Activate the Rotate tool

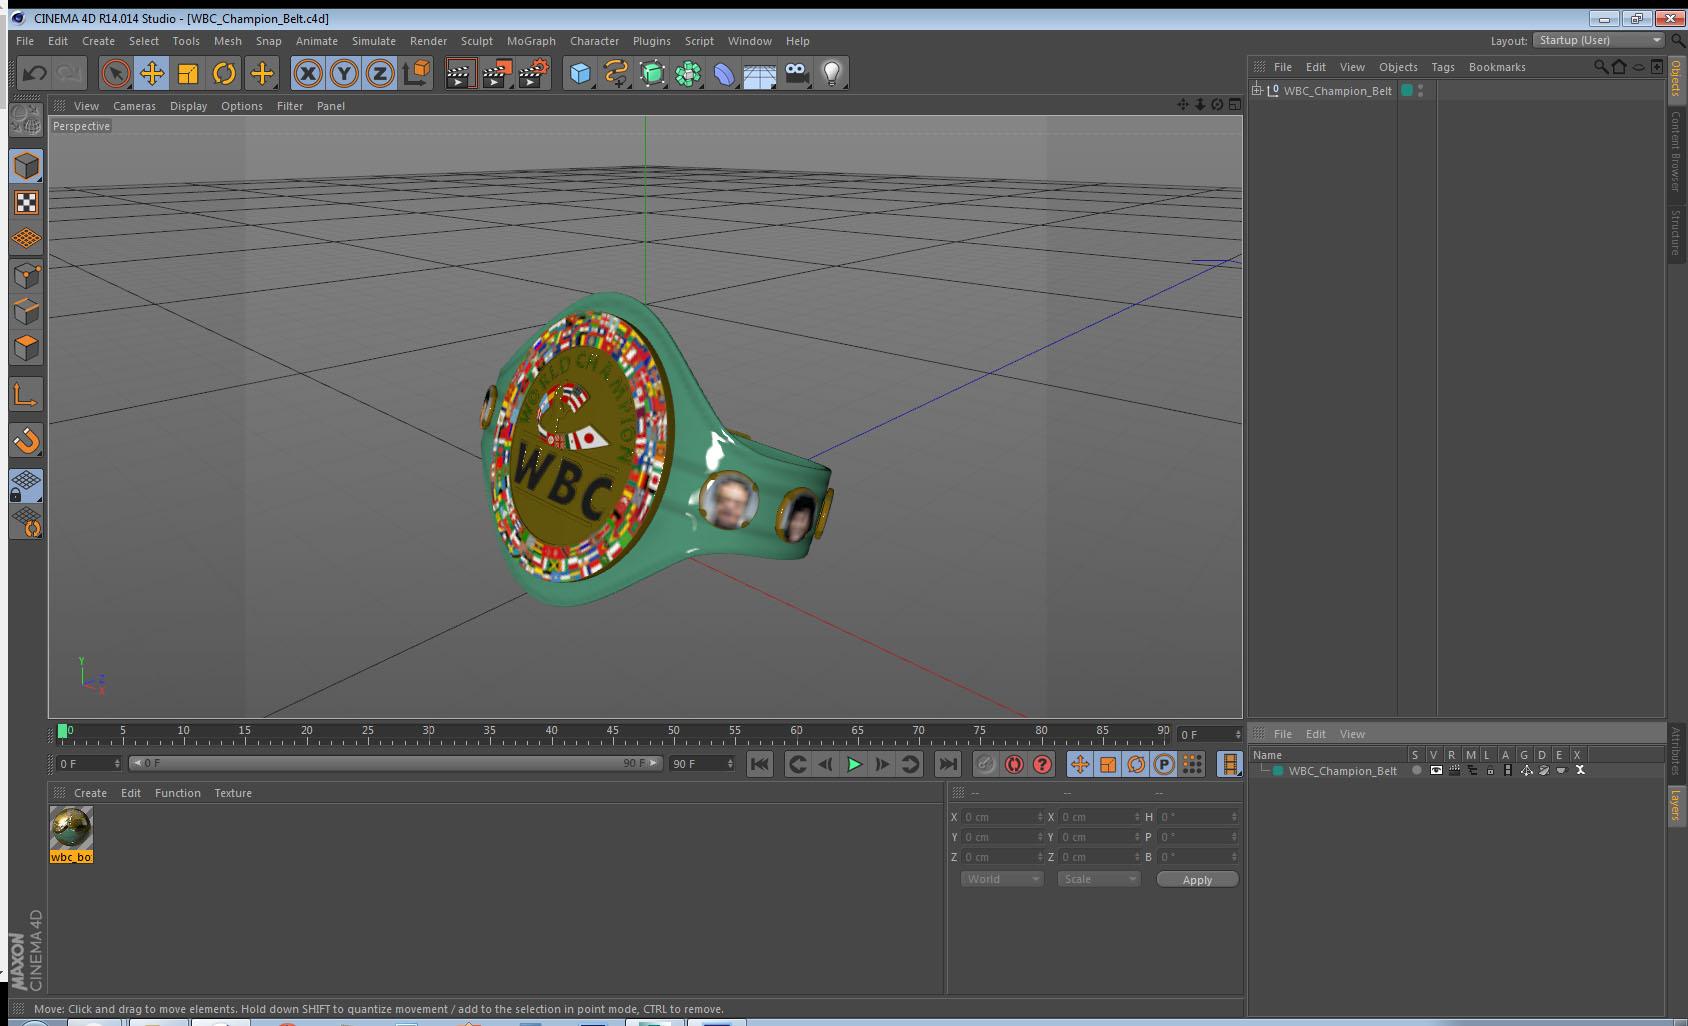(x=225, y=73)
